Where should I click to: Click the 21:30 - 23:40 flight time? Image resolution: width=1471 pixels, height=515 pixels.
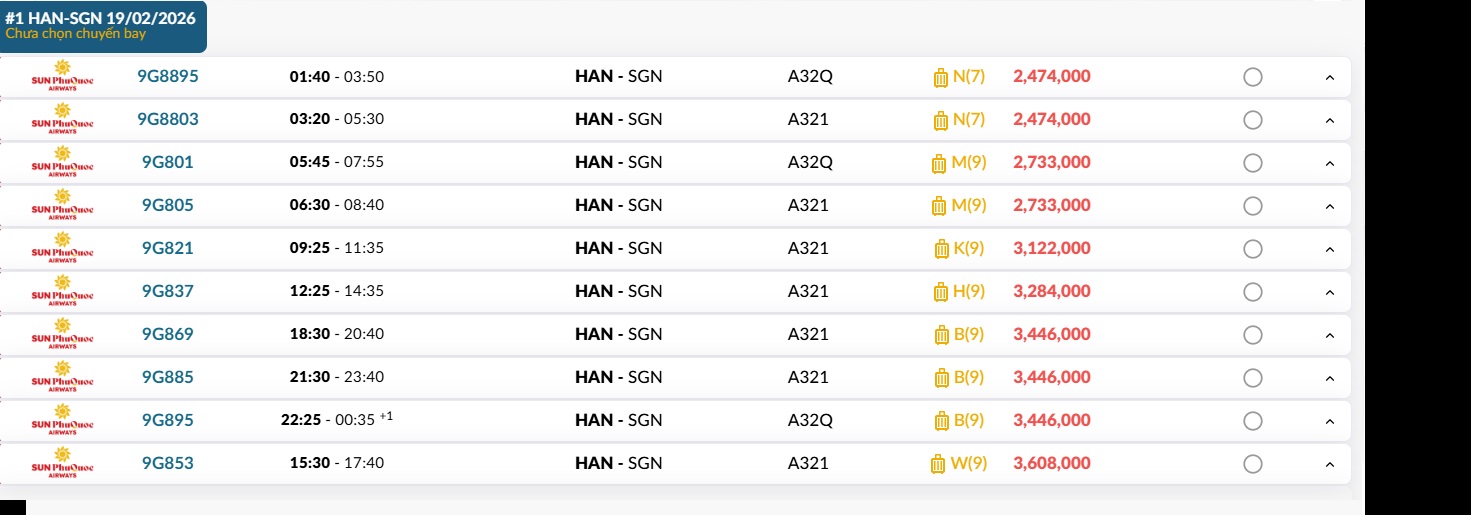click(x=336, y=377)
